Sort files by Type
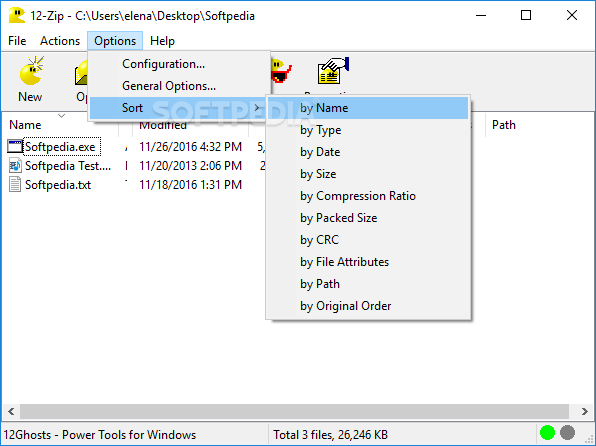 368,130
